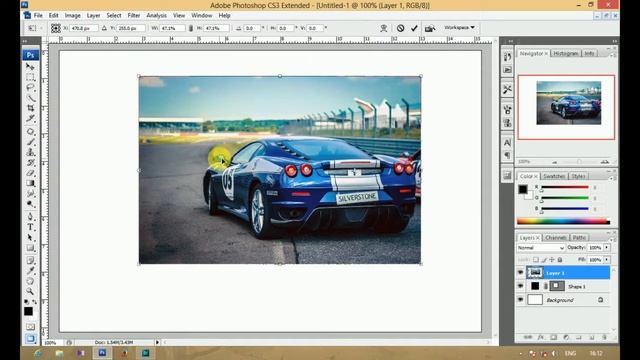Open the status bar info arrow
Image resolution: width=640 pixels, height=360 pixels.
[157, 342]
